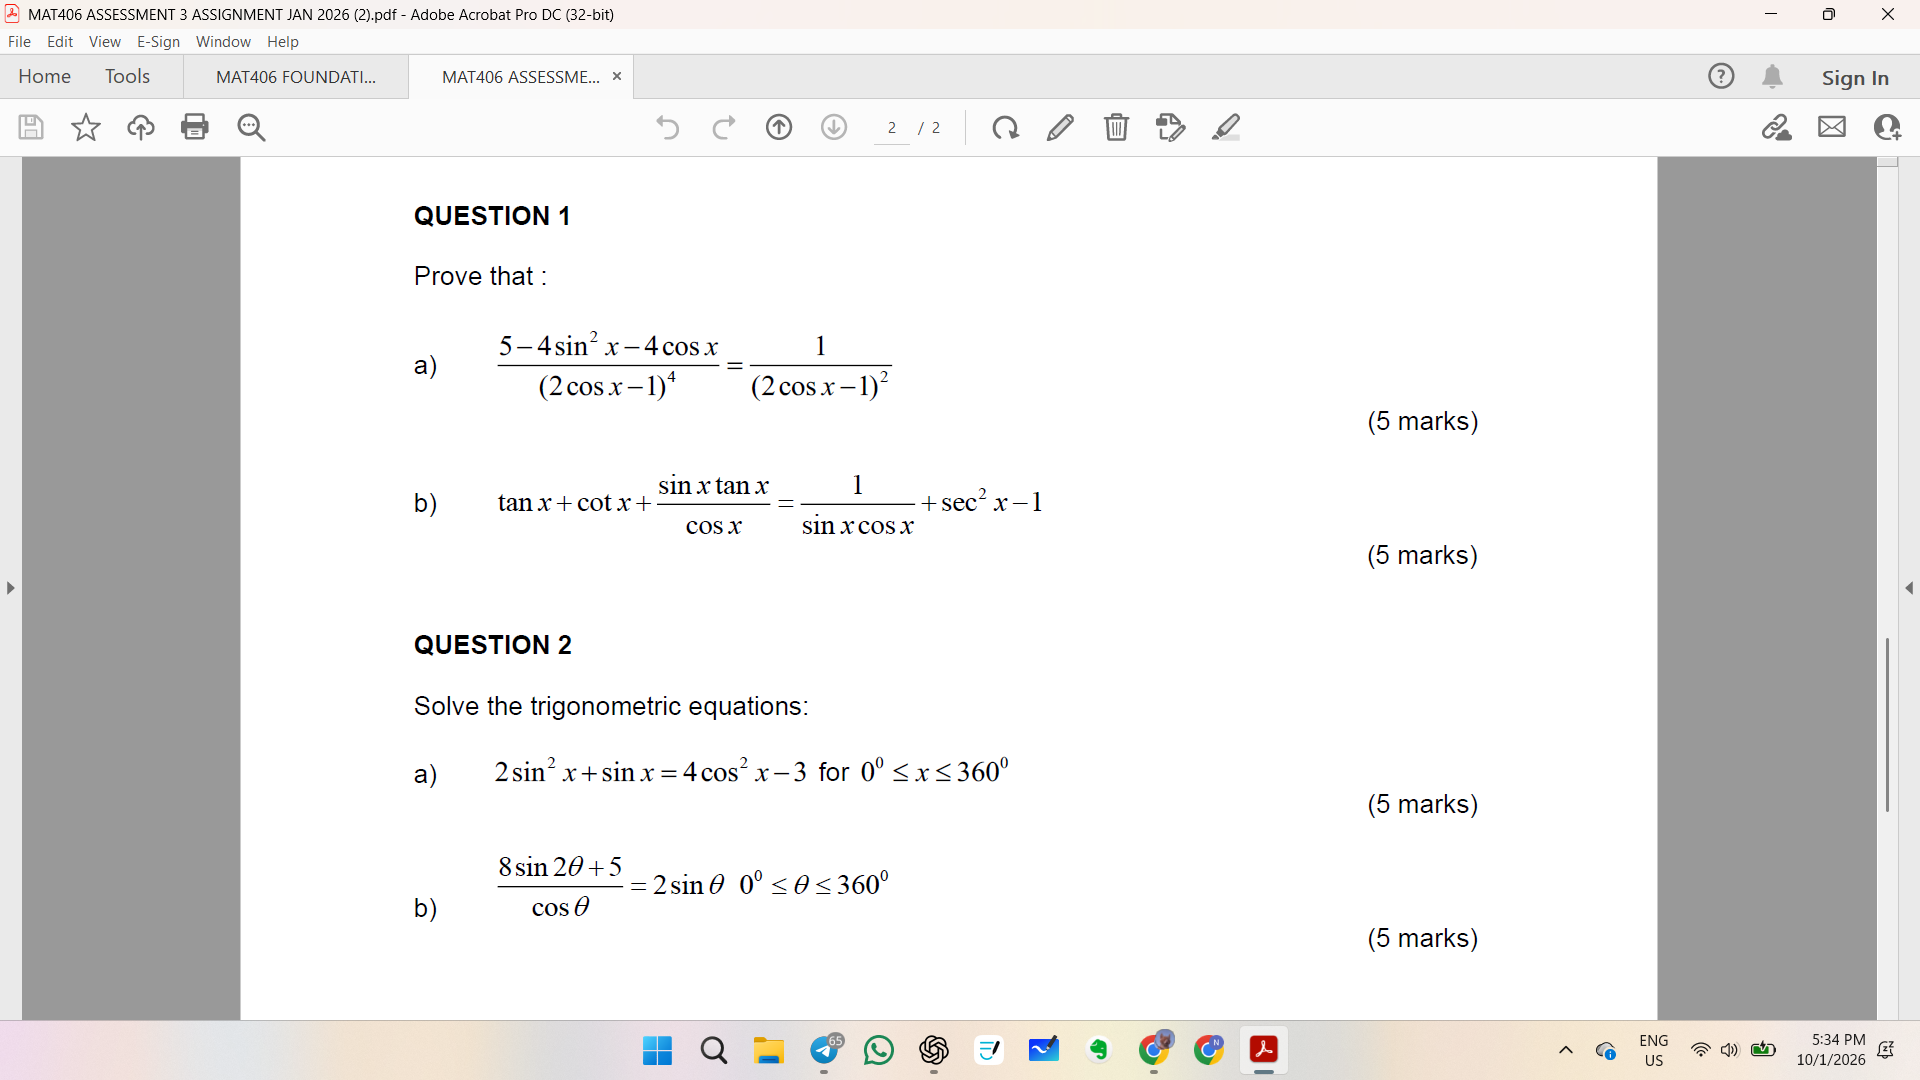This screenshot has height=1080, width=1920.
Task: Switch to the MAT406 FOUNDATI tab
Action: click(x=295, y=76)
